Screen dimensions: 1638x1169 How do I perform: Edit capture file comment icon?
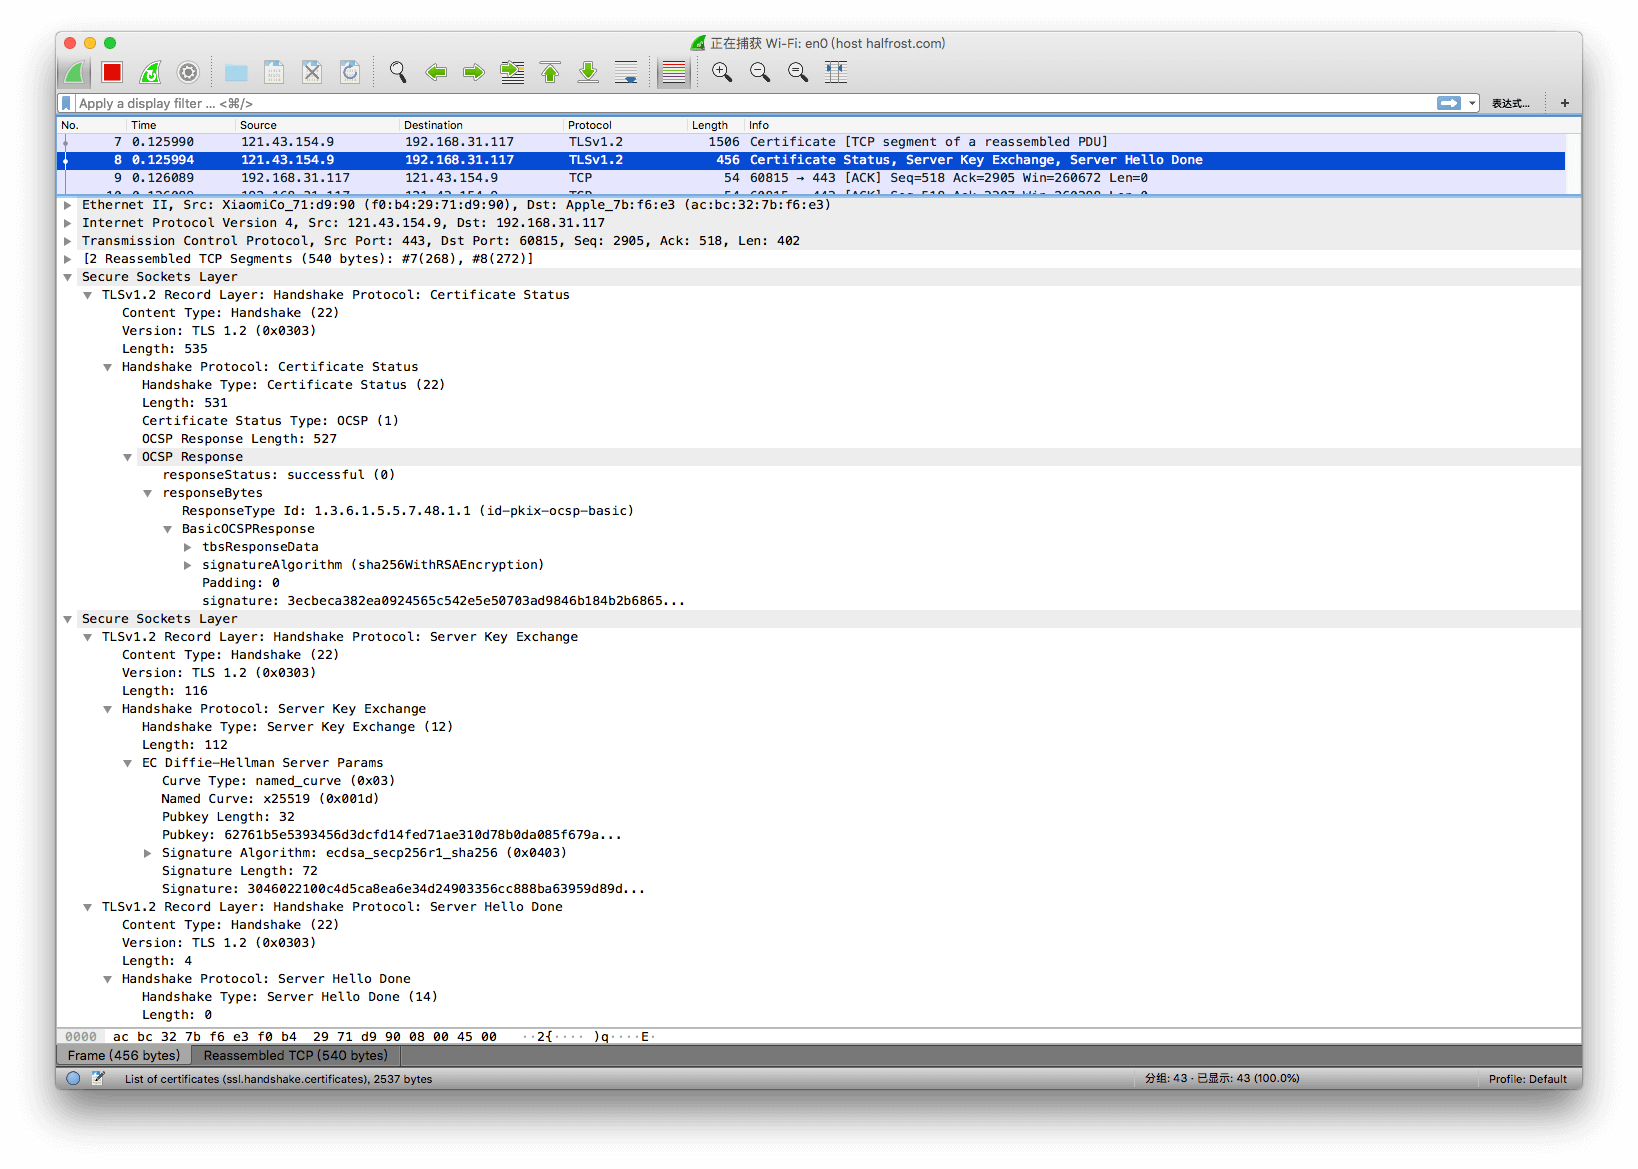click(98, 1079)
